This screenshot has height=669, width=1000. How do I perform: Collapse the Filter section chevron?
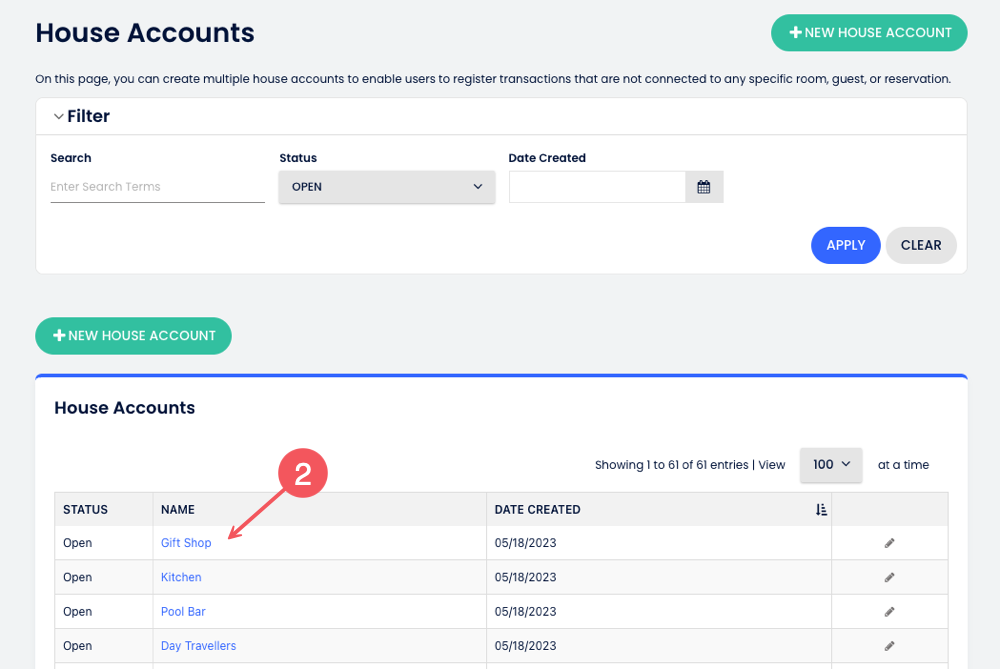pyautogui.click(x=59, y=117)
